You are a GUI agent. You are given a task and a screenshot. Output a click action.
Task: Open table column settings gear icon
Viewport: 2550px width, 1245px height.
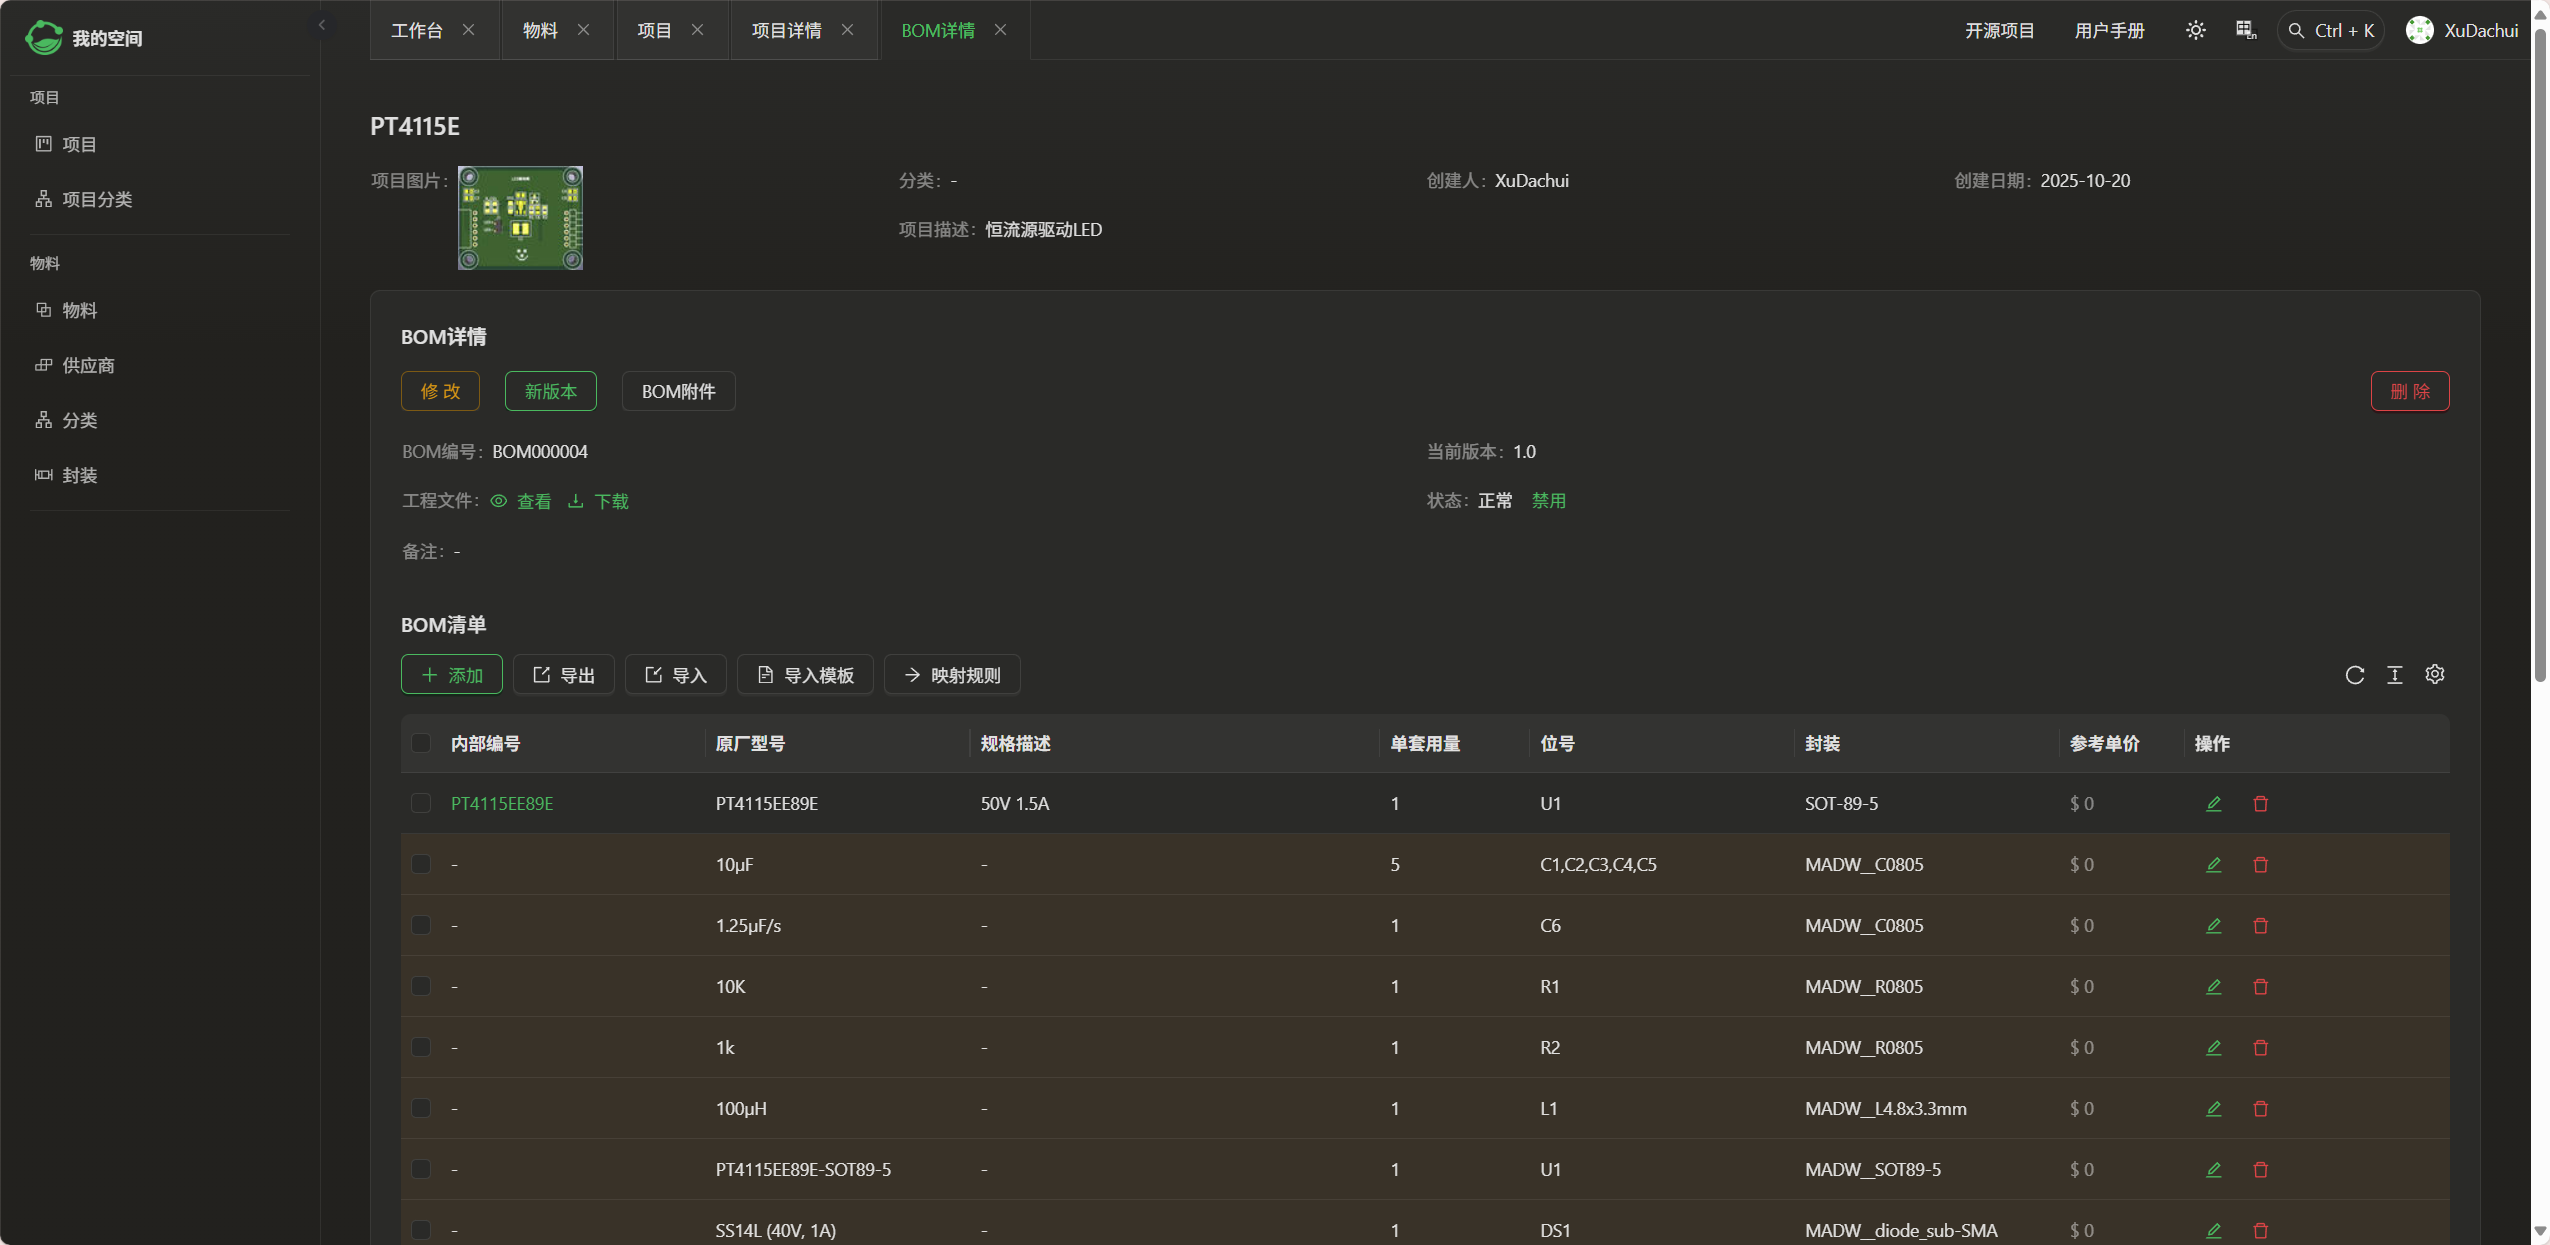[x=2434, y=675]
